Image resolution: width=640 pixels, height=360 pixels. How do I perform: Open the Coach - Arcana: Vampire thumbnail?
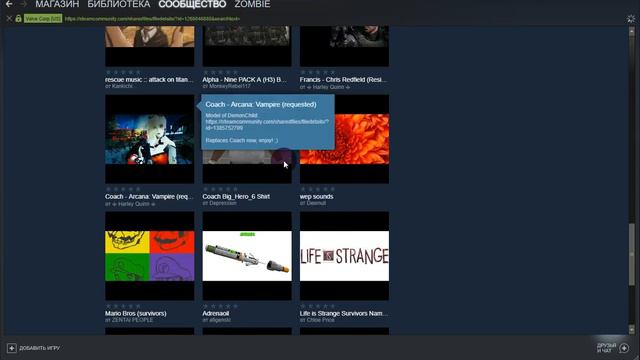pos(150,139)
